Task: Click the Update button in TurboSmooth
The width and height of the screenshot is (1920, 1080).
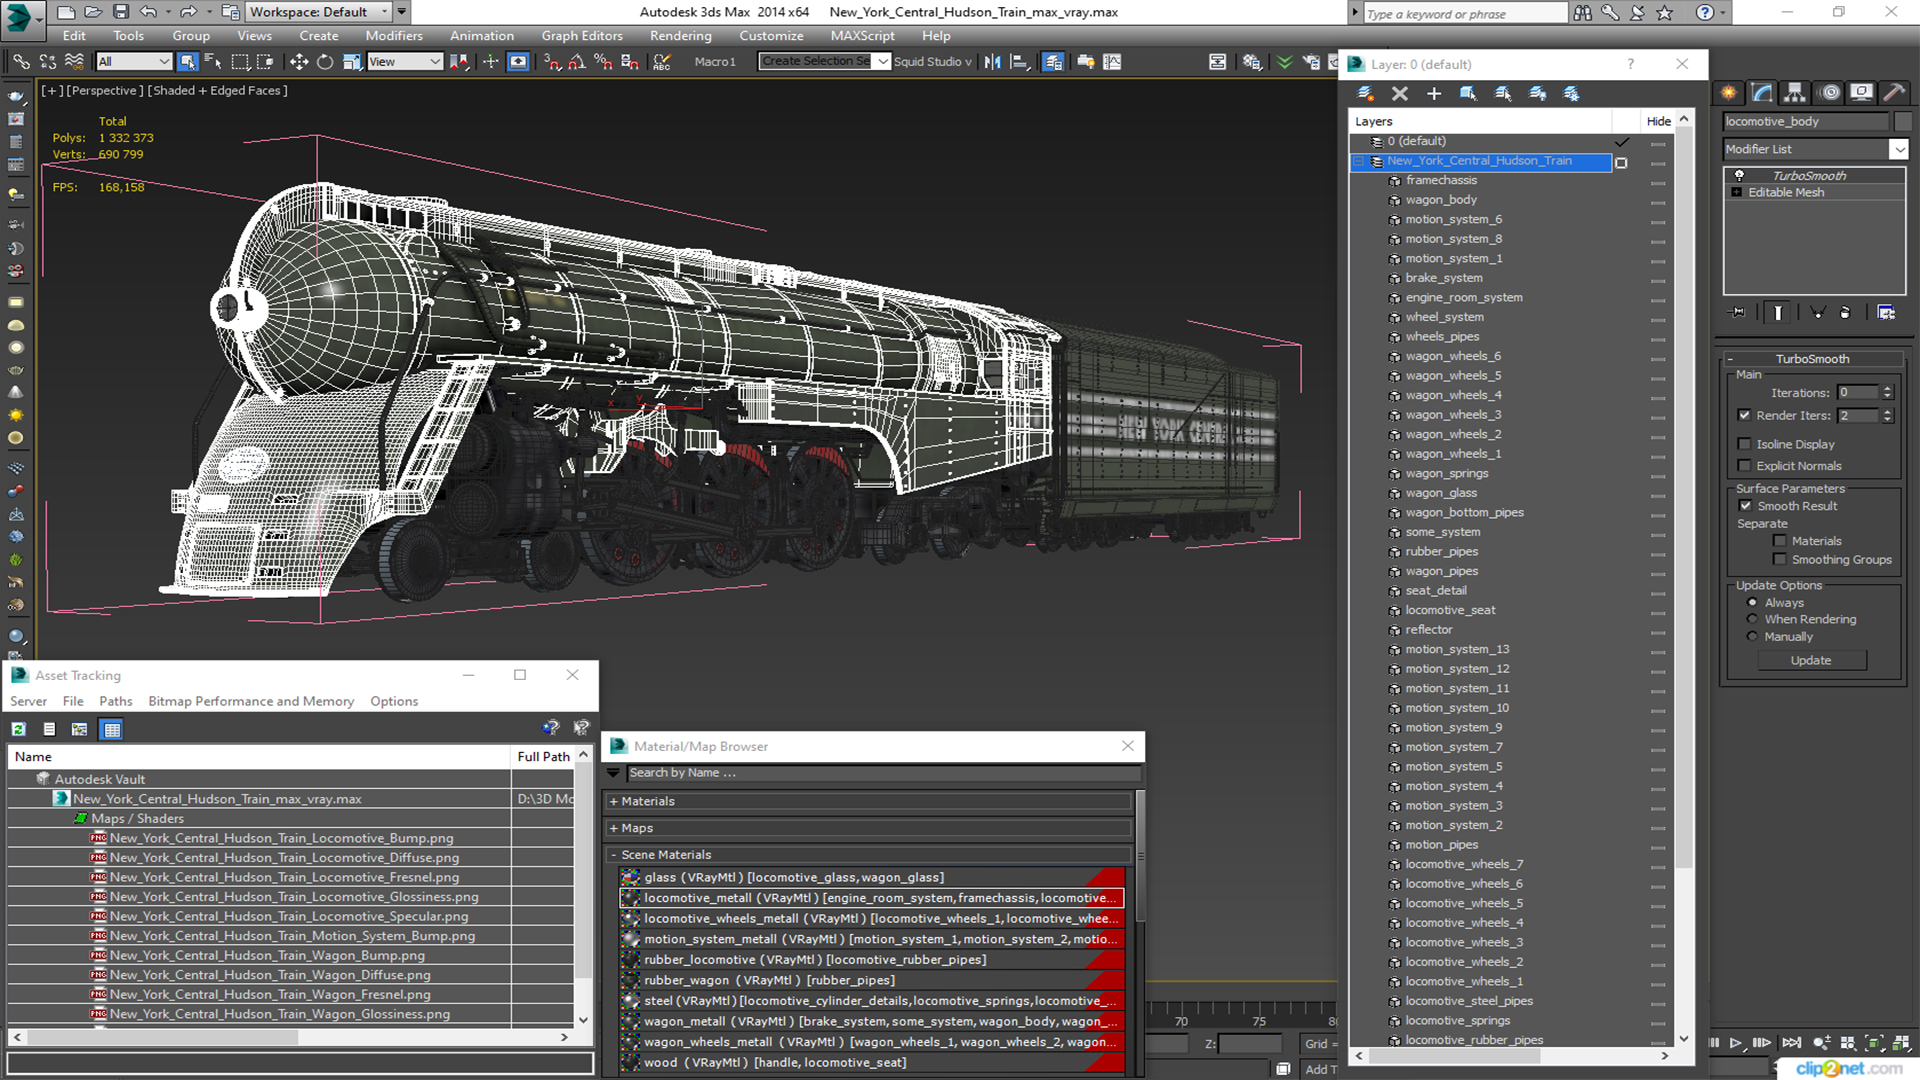Action: 1810,660
